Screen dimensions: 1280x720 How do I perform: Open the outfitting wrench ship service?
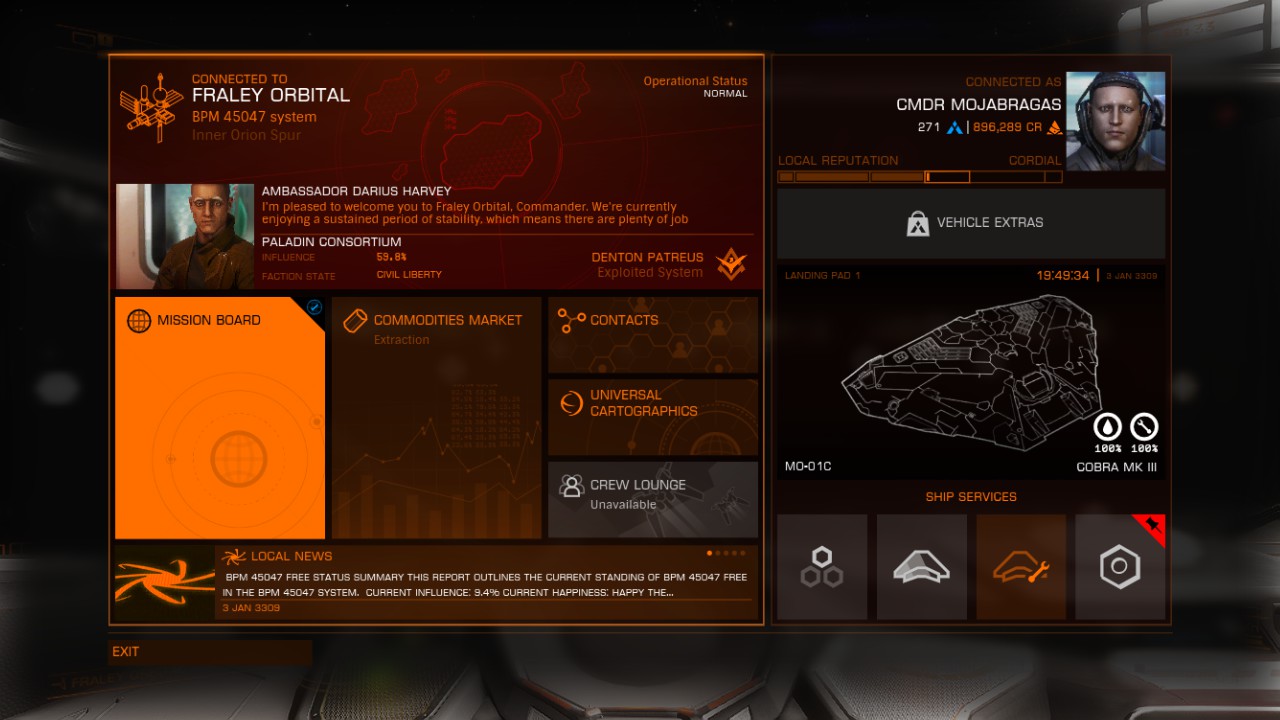[1021, 567]
